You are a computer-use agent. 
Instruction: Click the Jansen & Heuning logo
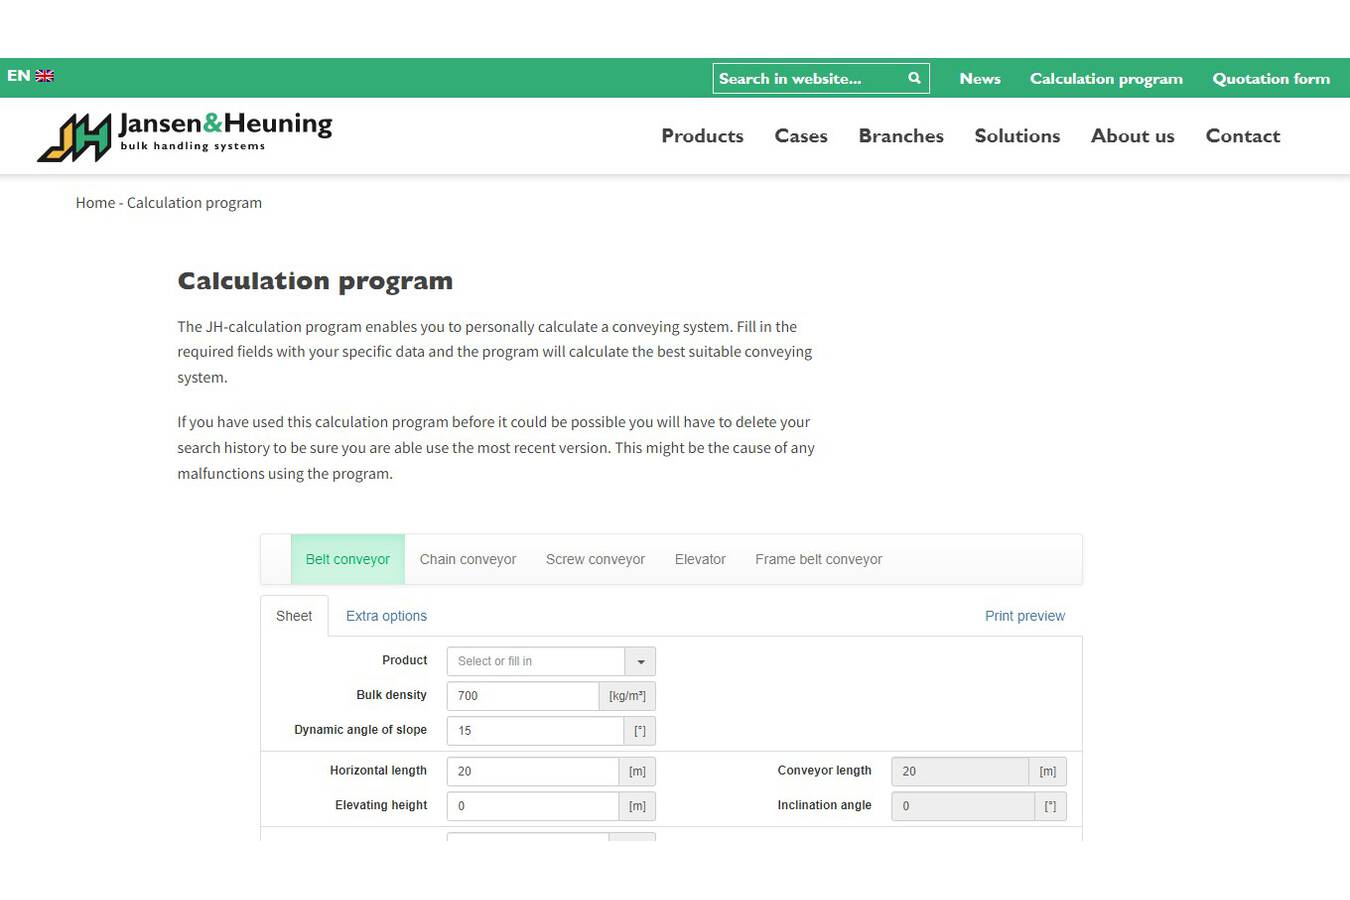(x=185, y=136)
